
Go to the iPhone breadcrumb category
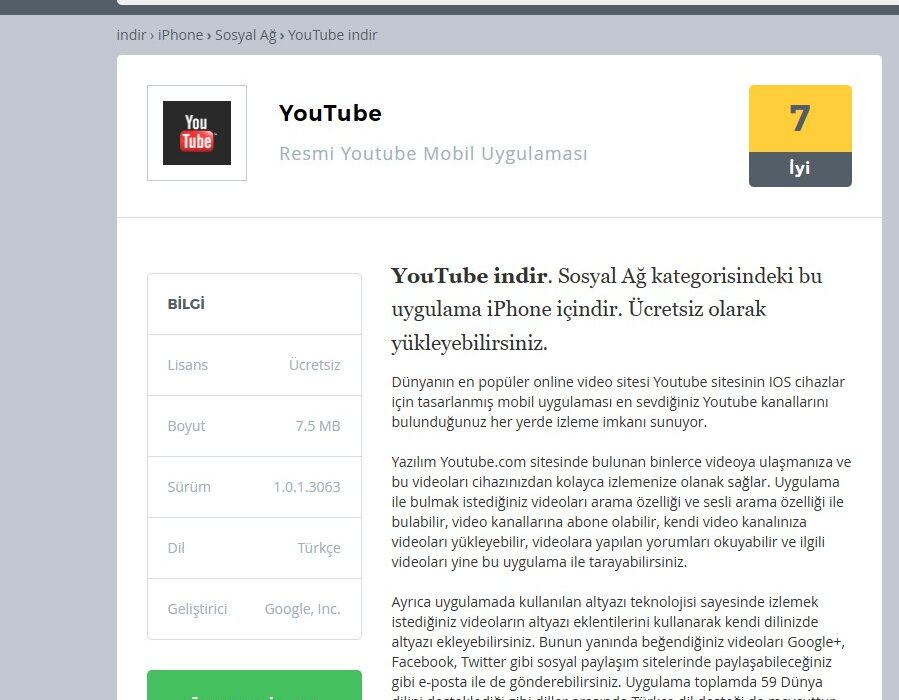[180, 35]
